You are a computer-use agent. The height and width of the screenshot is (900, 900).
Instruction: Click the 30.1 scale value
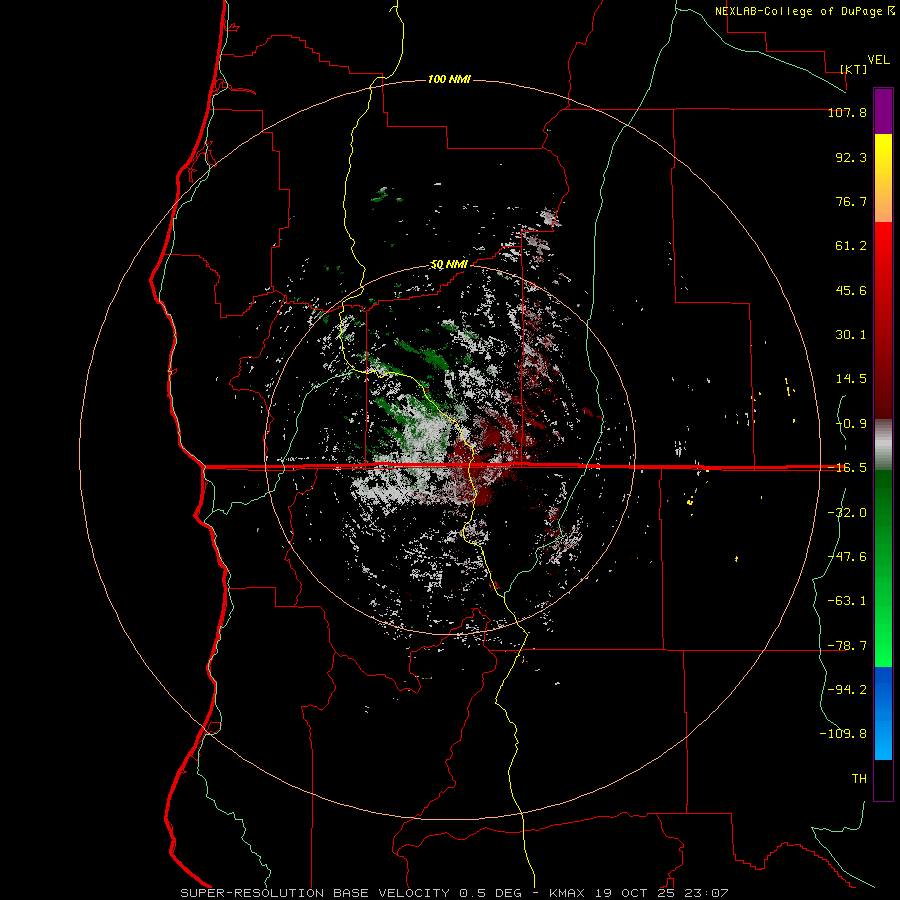[x=851, y=335]
